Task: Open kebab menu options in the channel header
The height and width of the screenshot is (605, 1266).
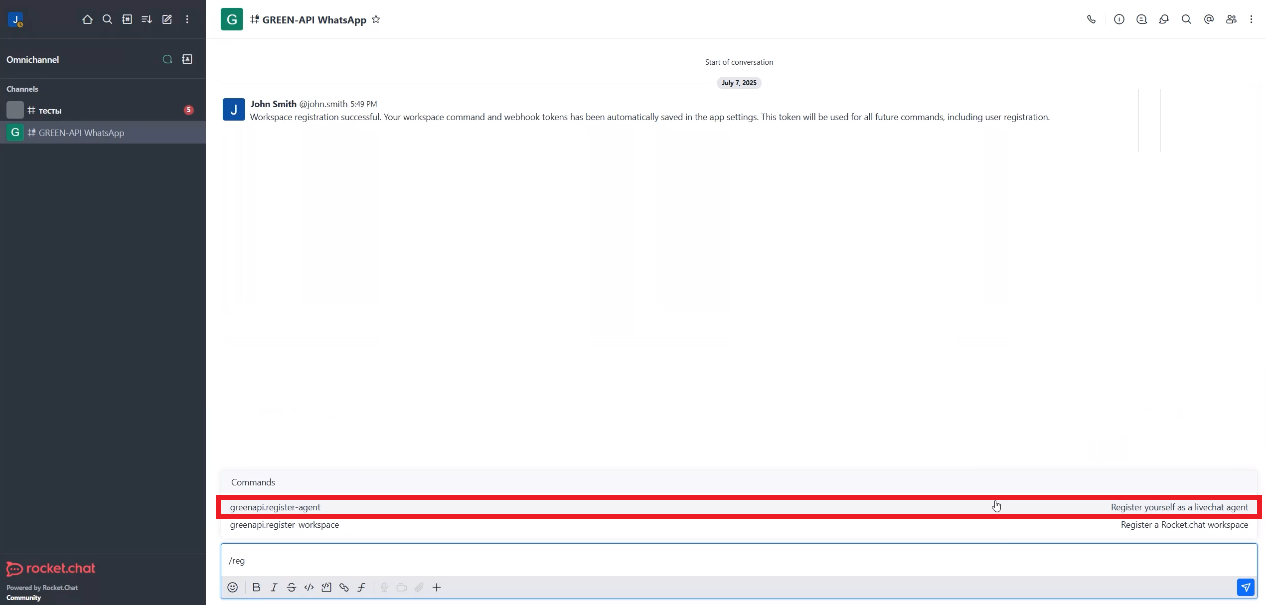Action: (1251, 19)
